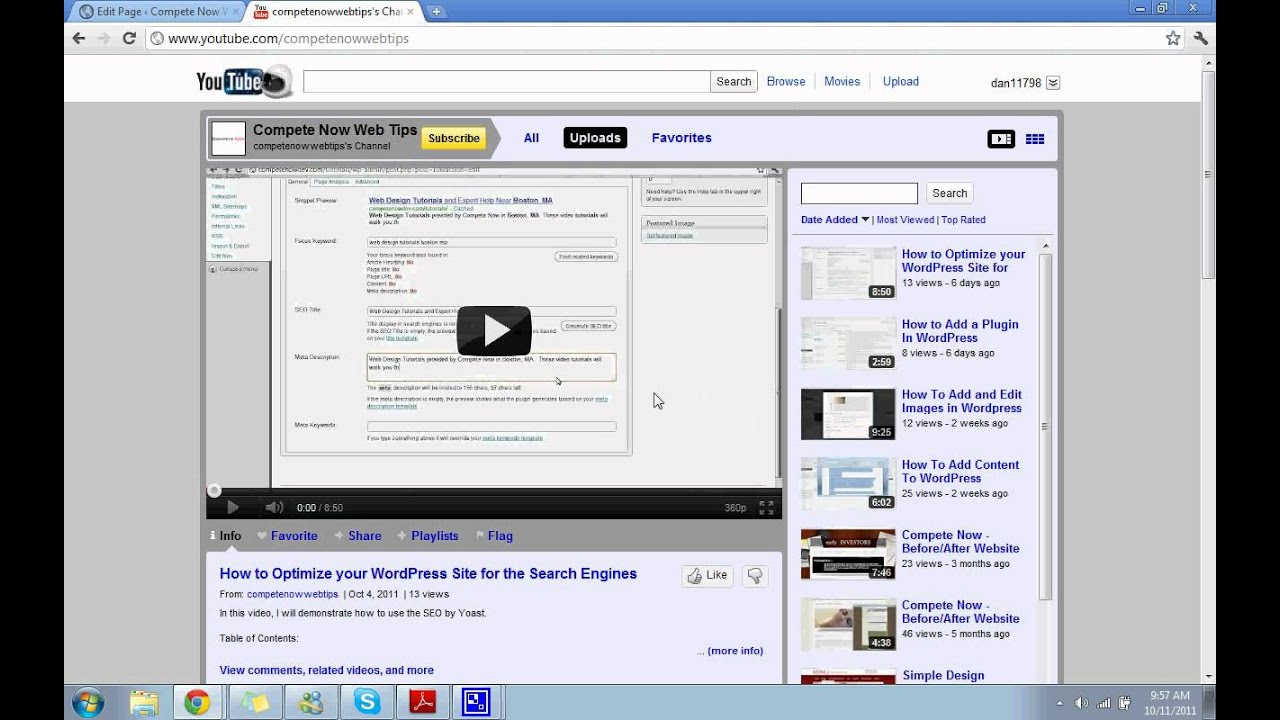Click the taskbar clock 9:57 AM
This screenshot has width=1280, height=720.
coord(1170,696)
